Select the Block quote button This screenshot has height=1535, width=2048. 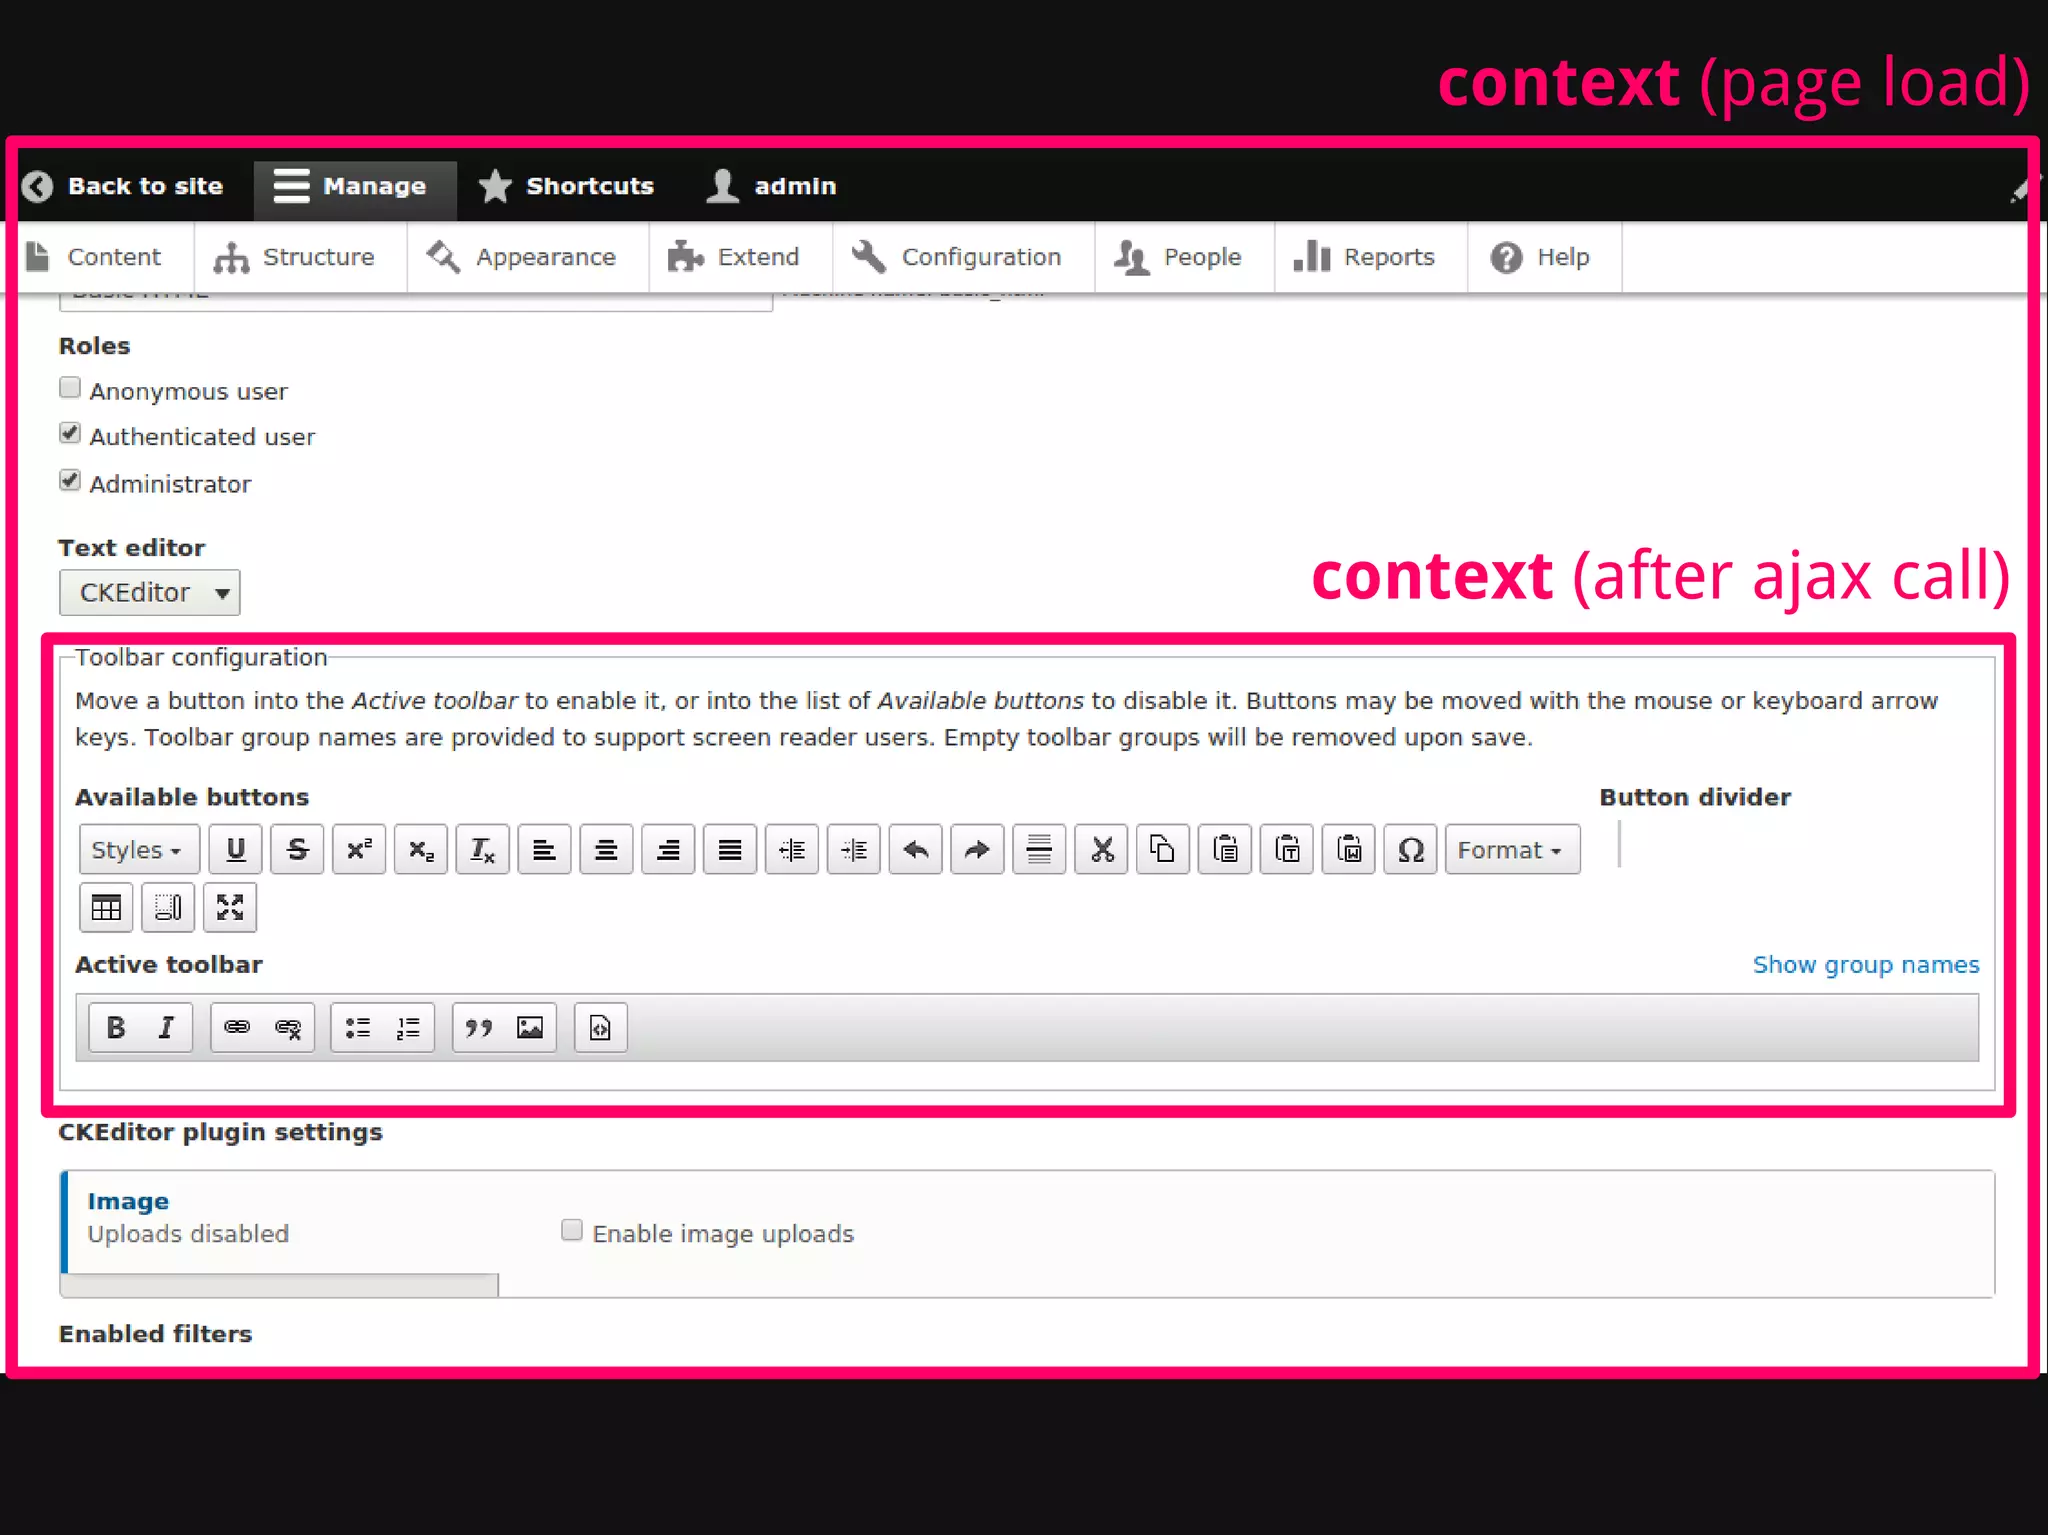[x=479, y=1027]
